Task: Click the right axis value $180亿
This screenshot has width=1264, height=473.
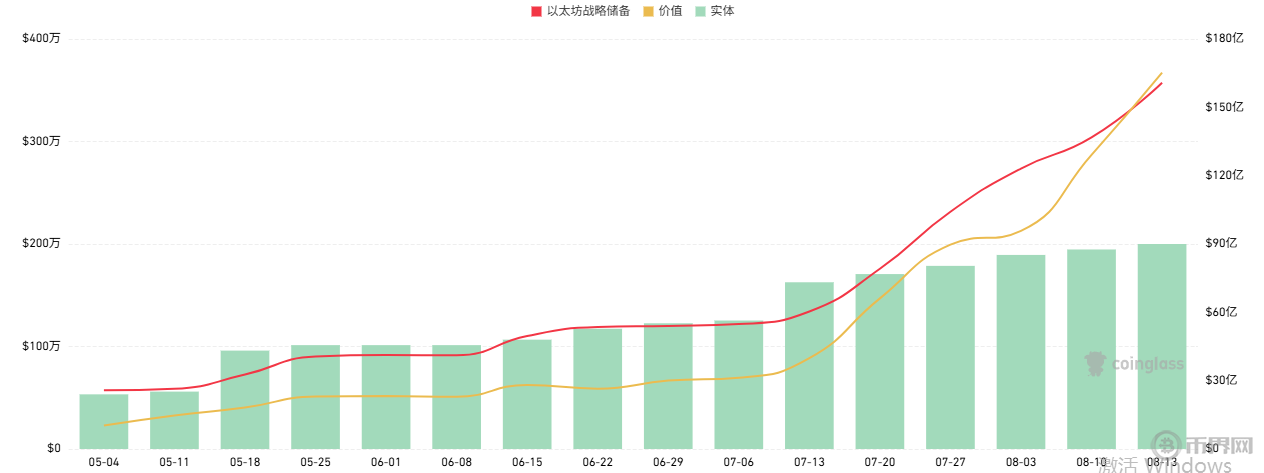Action: [x=1224, y=39]
